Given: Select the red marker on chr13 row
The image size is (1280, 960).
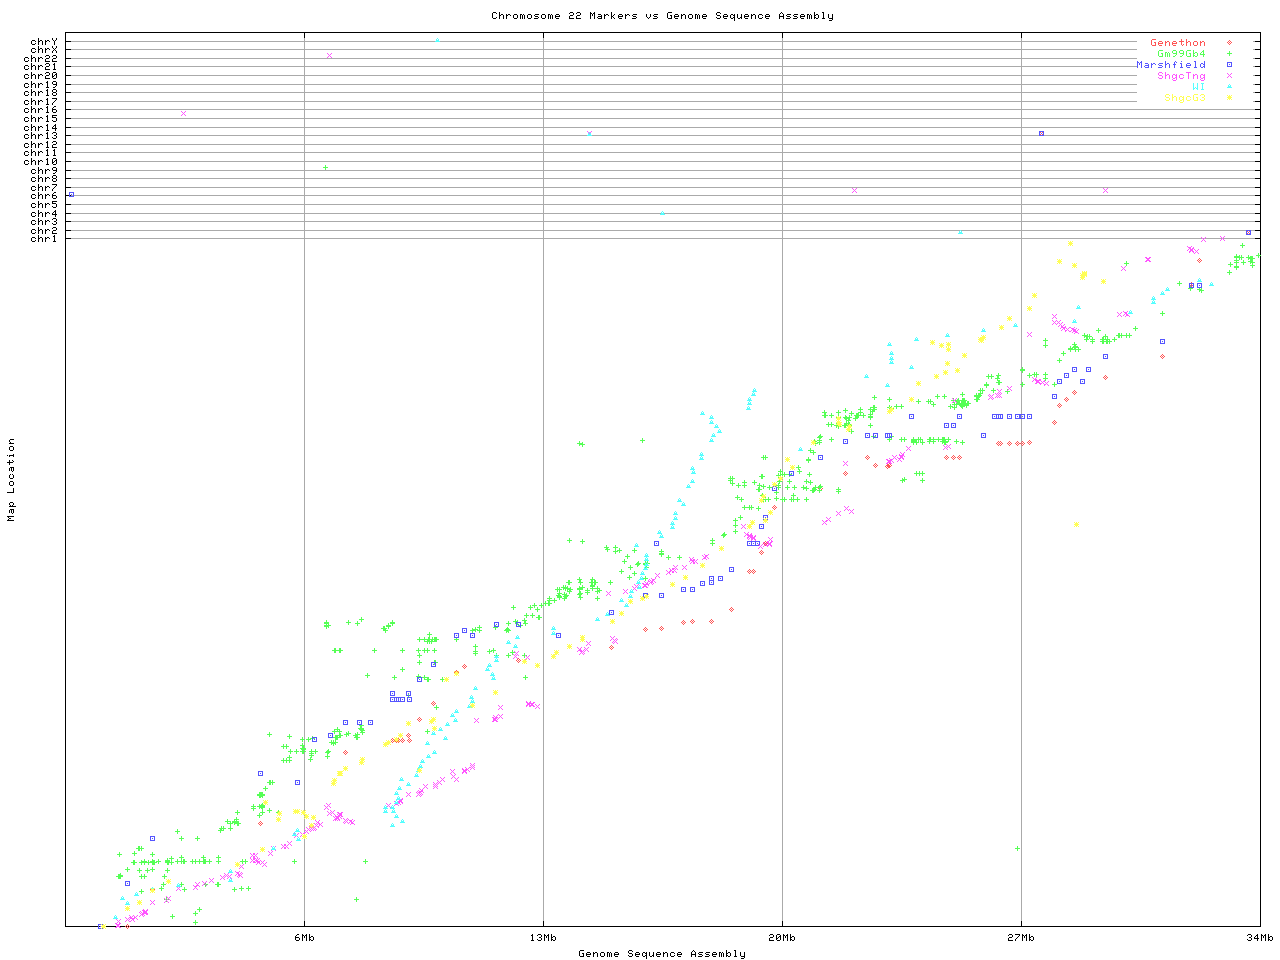Looking at the screenshot, I should (1041, 133).
